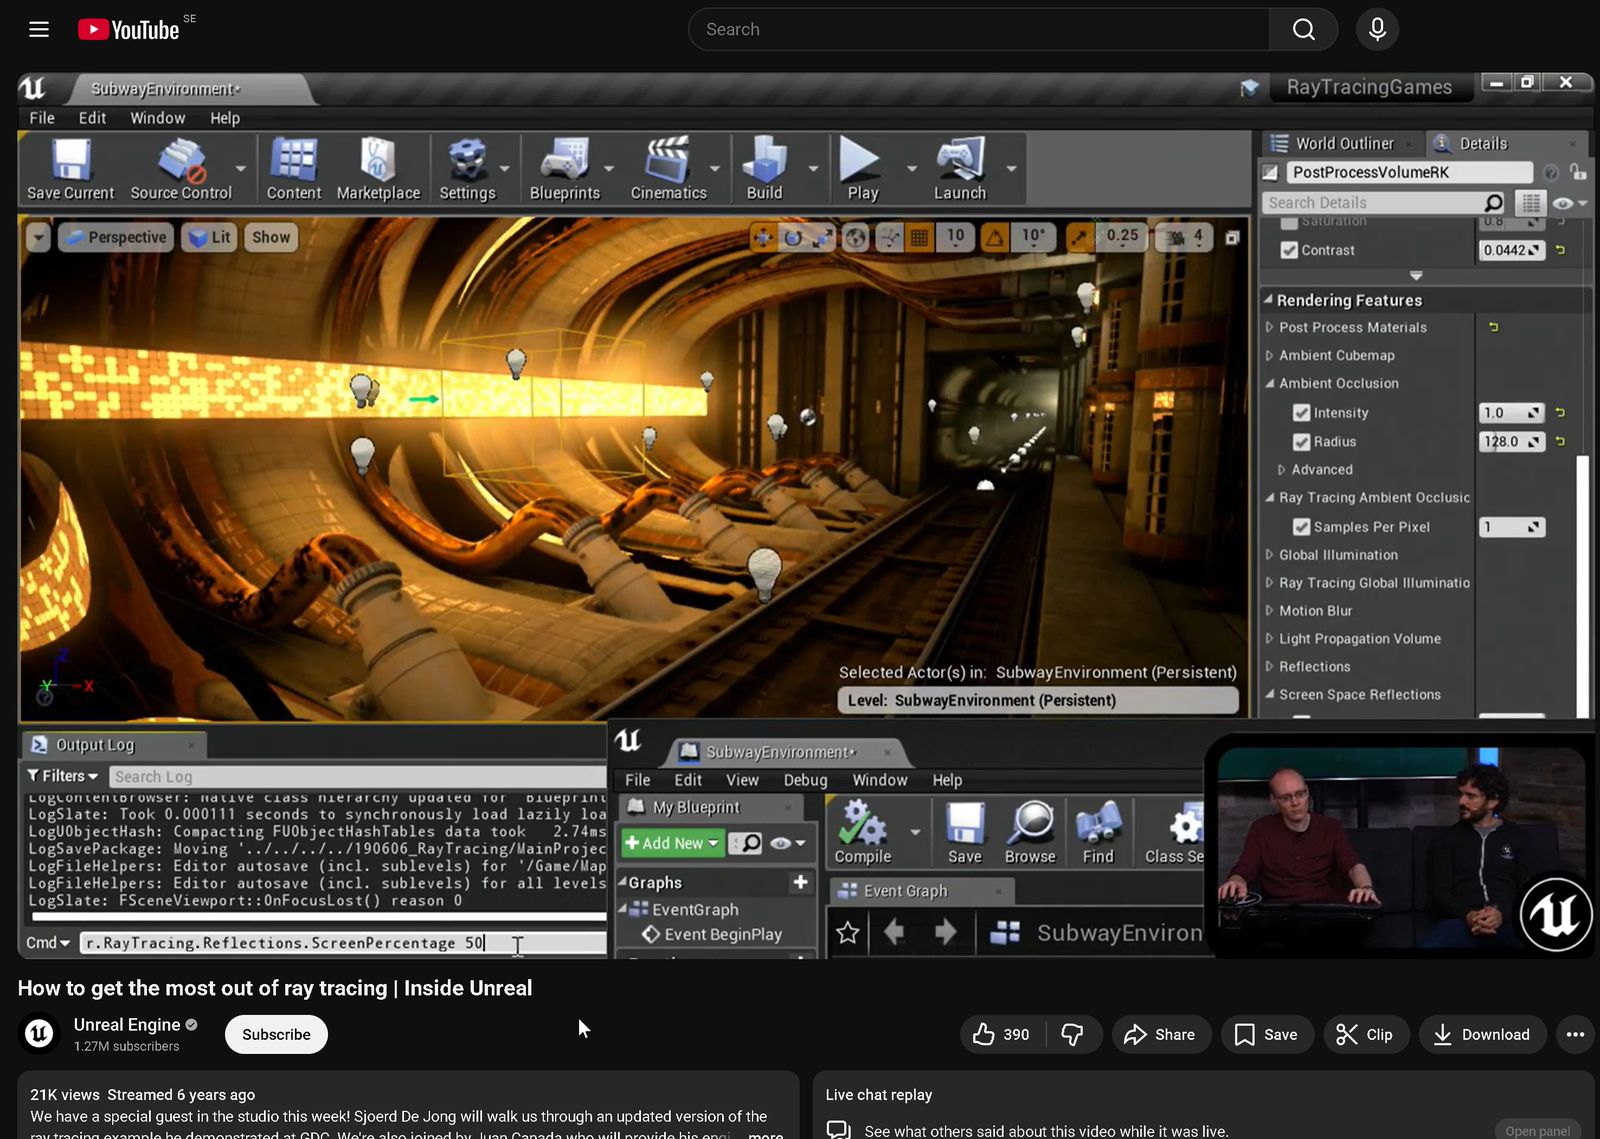Uncheck the Ambient Occlusion Intensity checkbox

point(1301,413)
